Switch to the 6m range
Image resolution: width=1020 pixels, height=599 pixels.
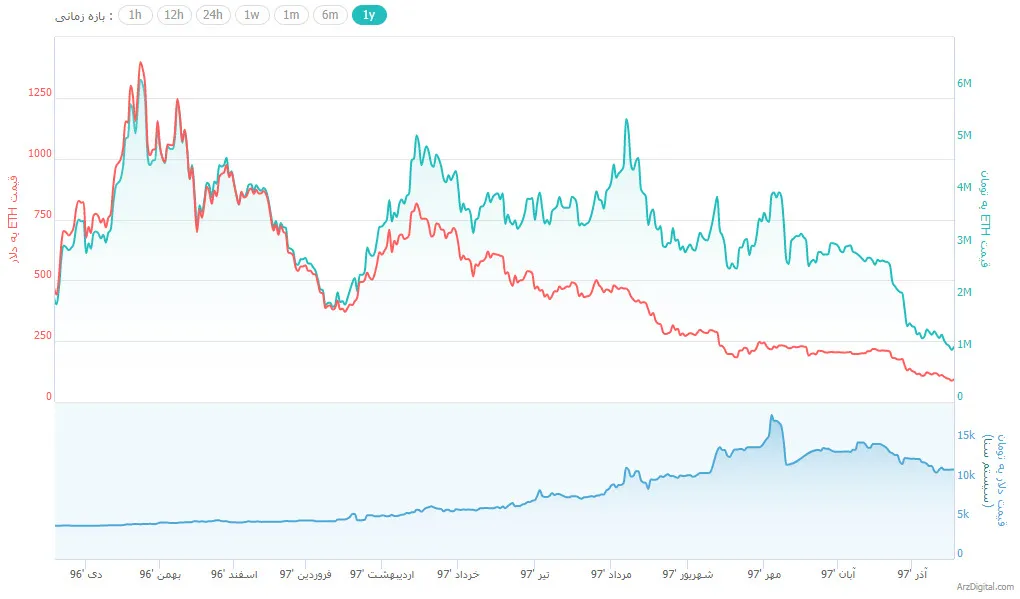coord(330,15)
